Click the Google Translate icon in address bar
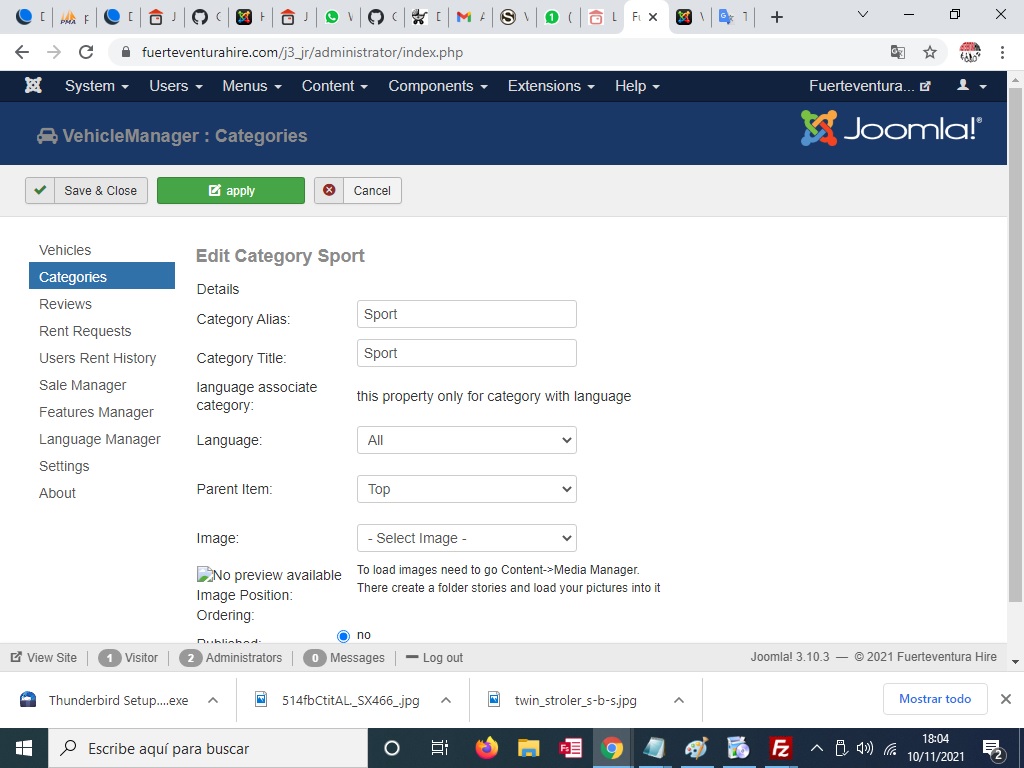The height and width of the screenshot is (768, 1024). coord(897,52)
